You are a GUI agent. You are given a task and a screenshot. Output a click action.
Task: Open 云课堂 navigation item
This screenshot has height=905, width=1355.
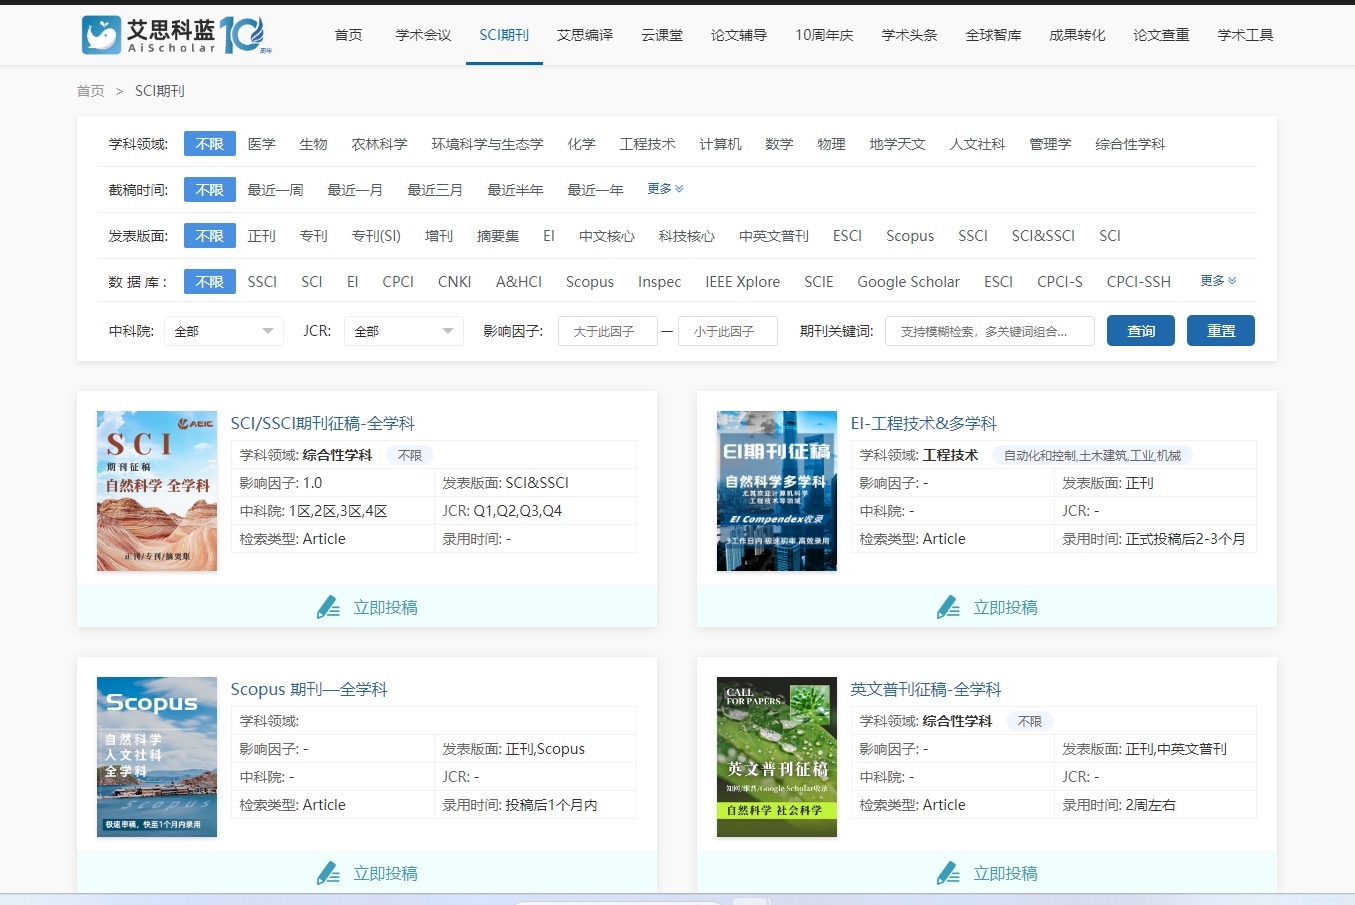(x=662, y=35)
